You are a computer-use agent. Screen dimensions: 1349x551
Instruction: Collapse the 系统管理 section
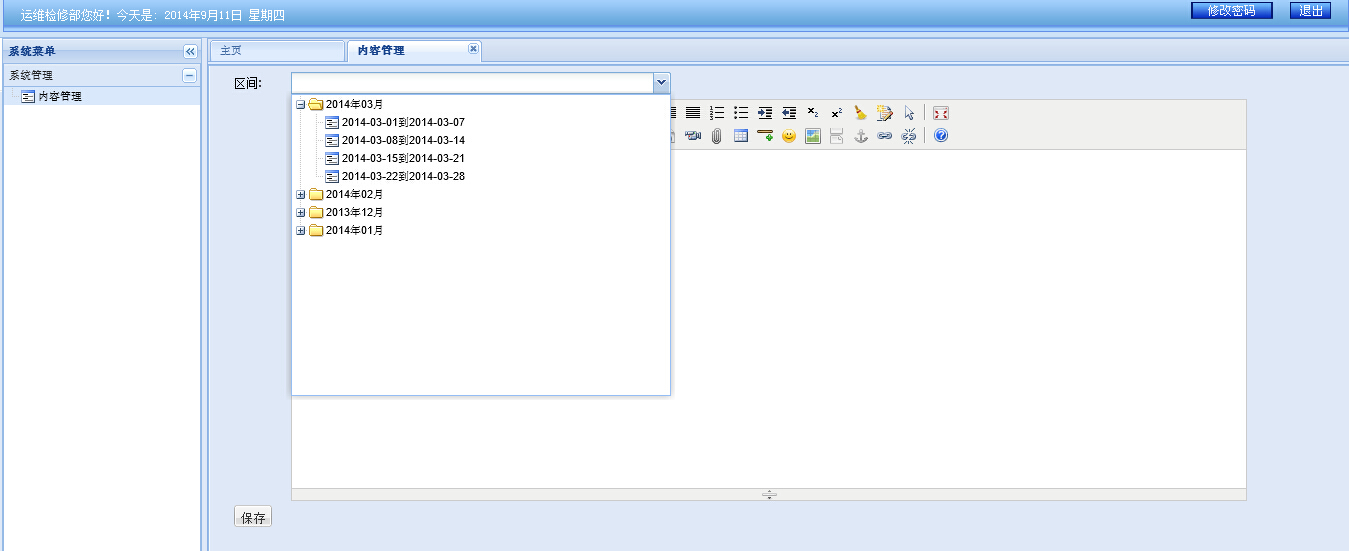click(189, 76)
